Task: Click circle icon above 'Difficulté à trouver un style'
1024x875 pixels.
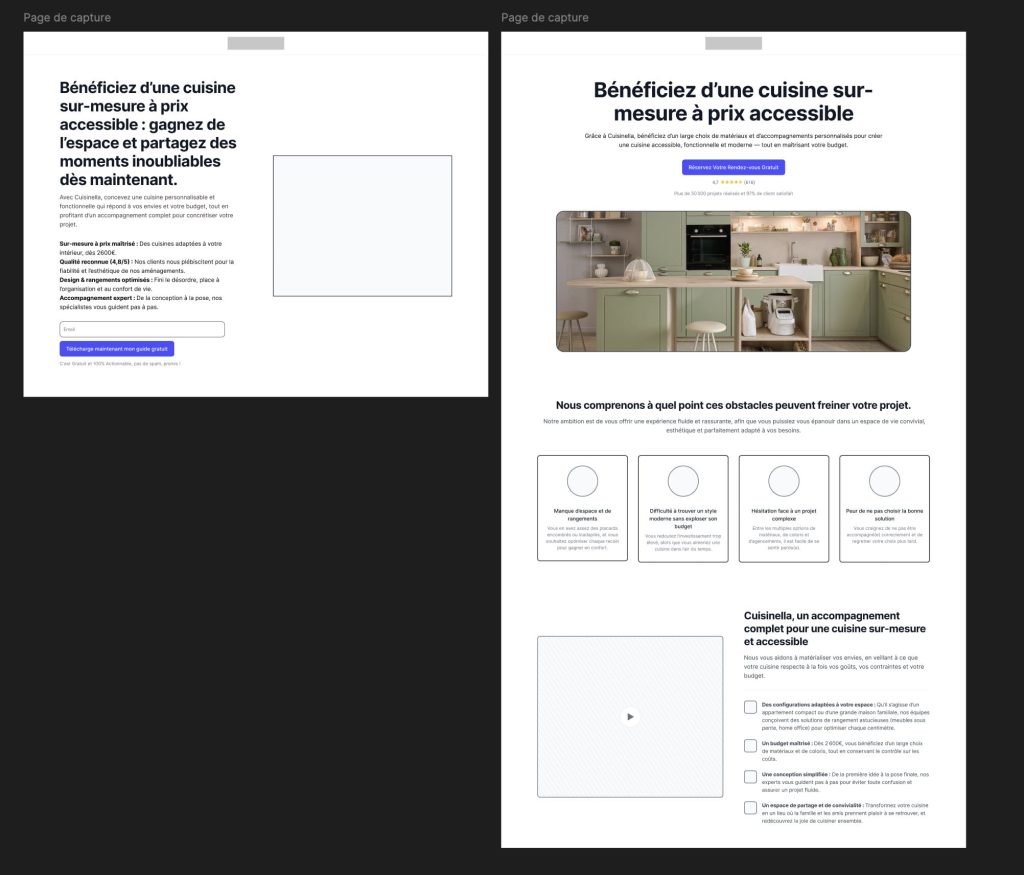Action: tap(683, 481)
